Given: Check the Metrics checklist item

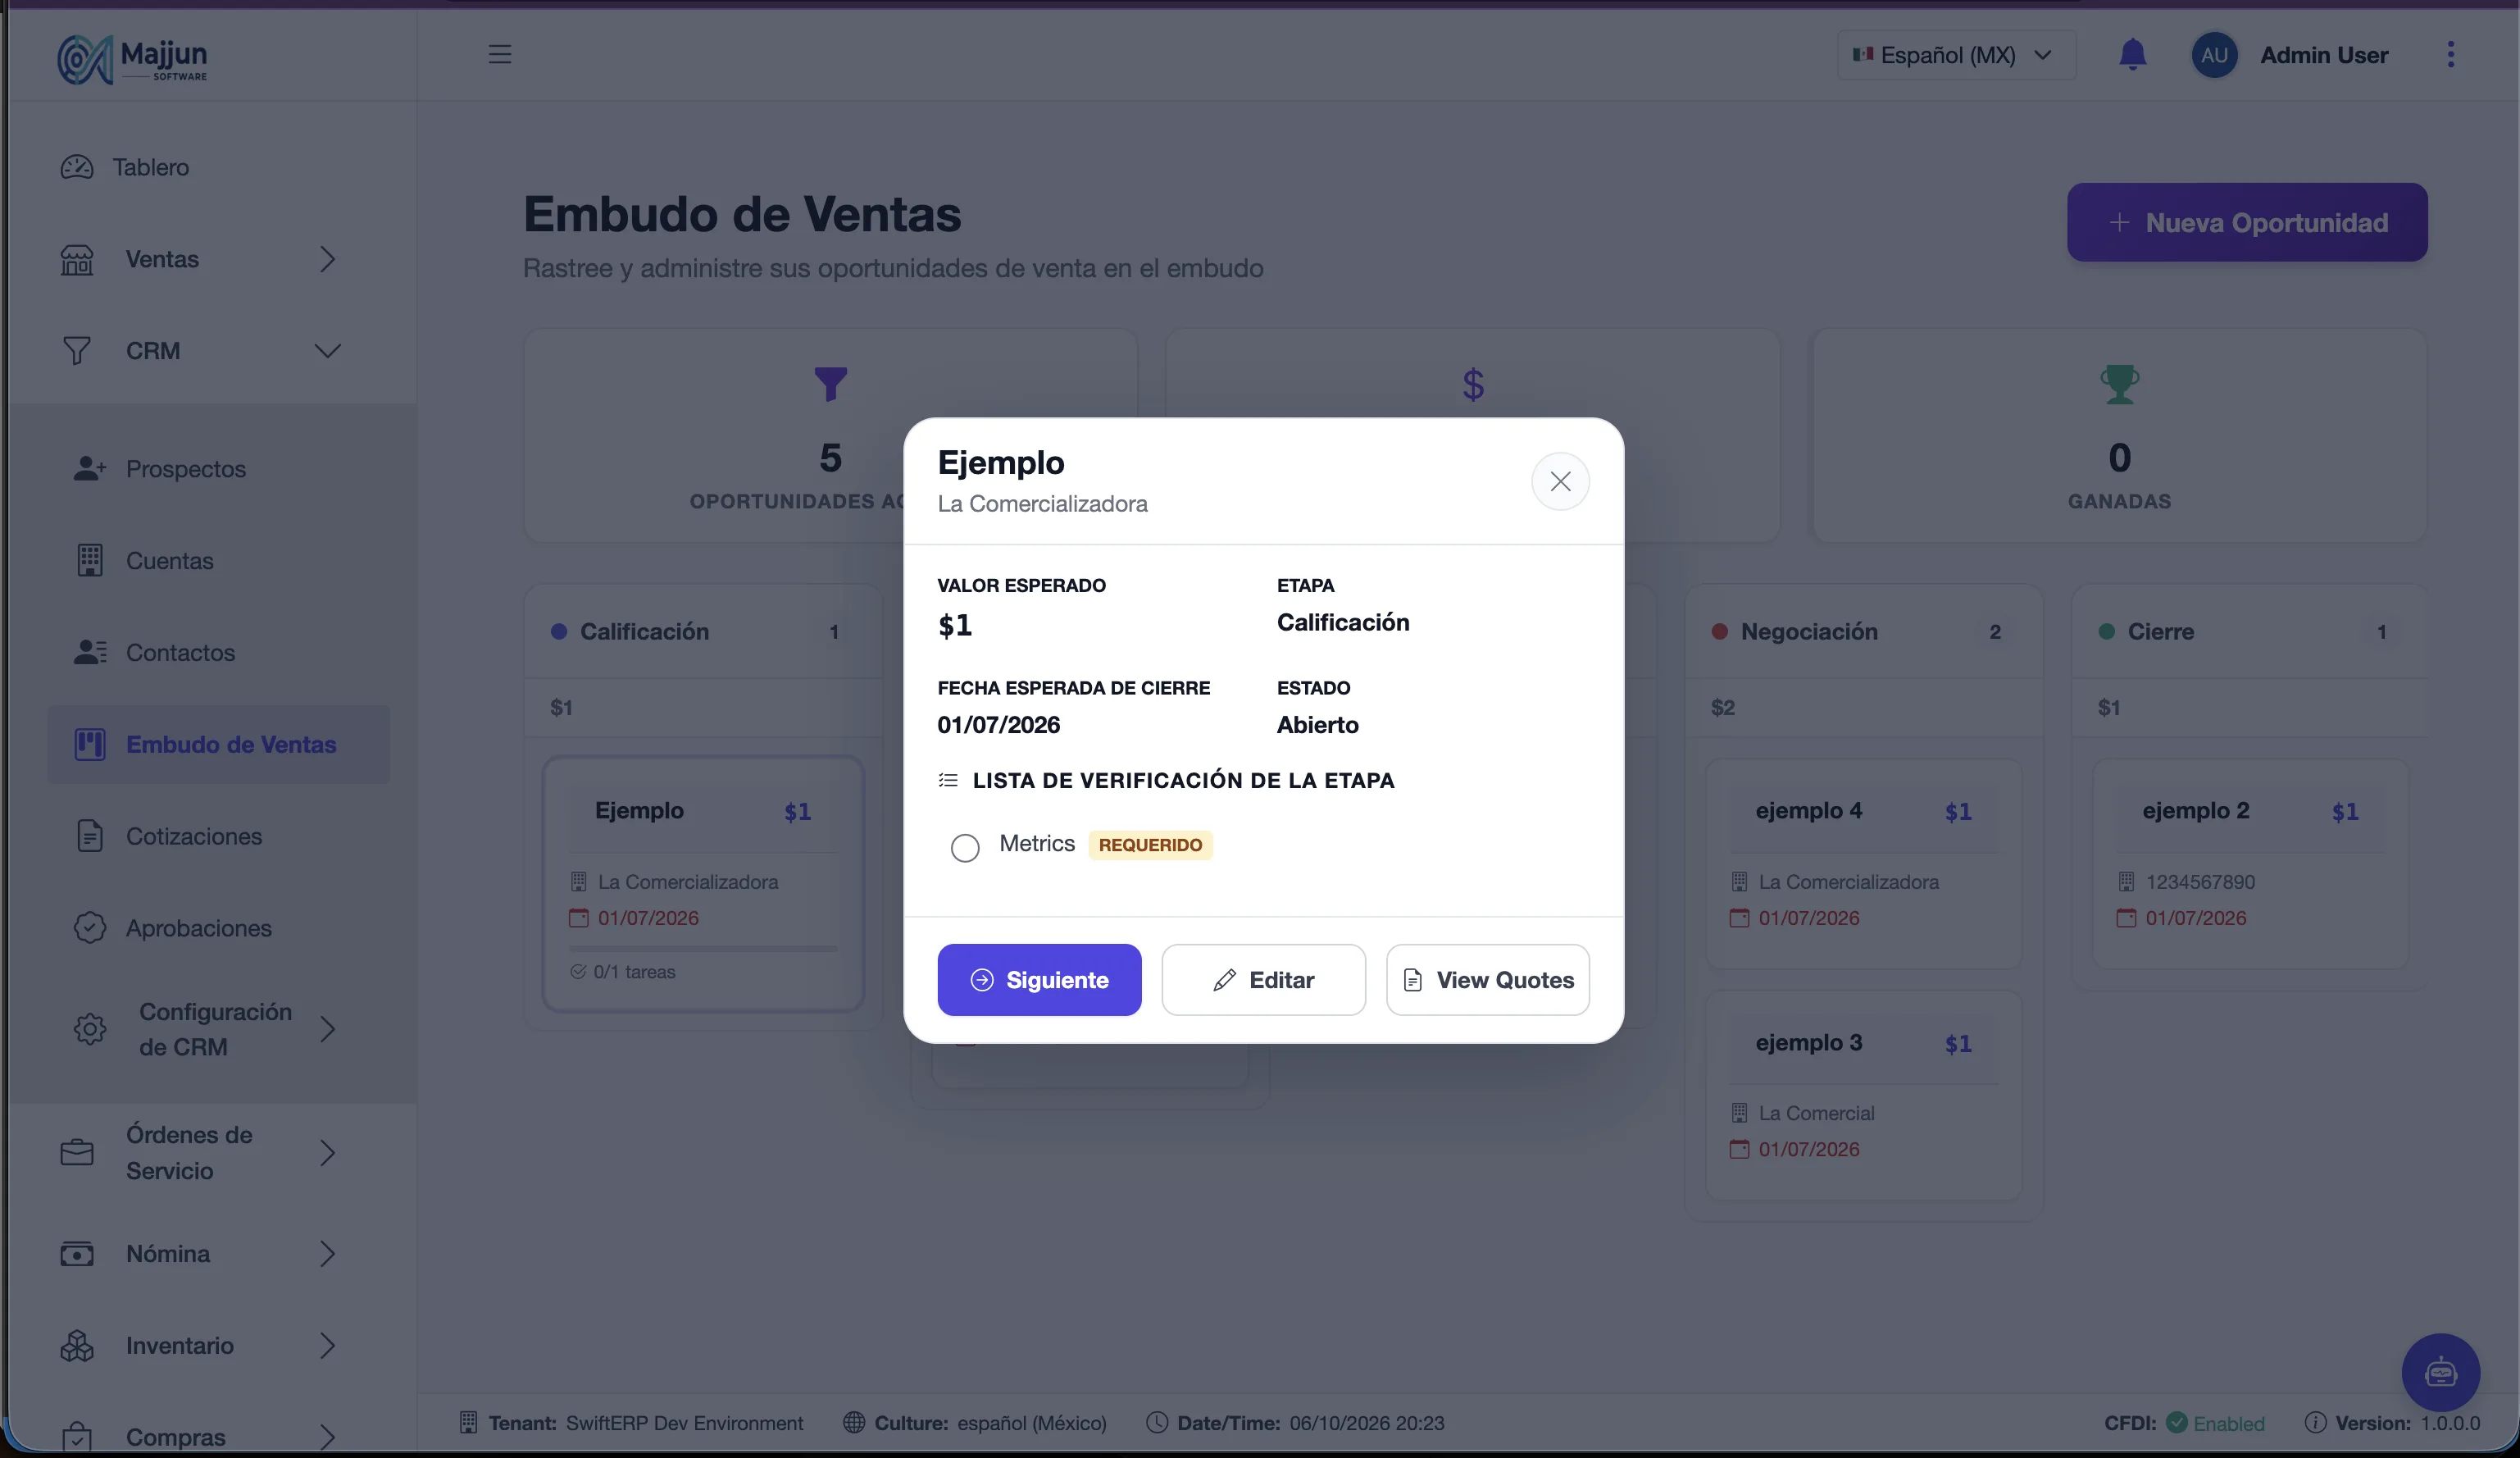Looking at the screenshot, I should click(x=965, y=848).
